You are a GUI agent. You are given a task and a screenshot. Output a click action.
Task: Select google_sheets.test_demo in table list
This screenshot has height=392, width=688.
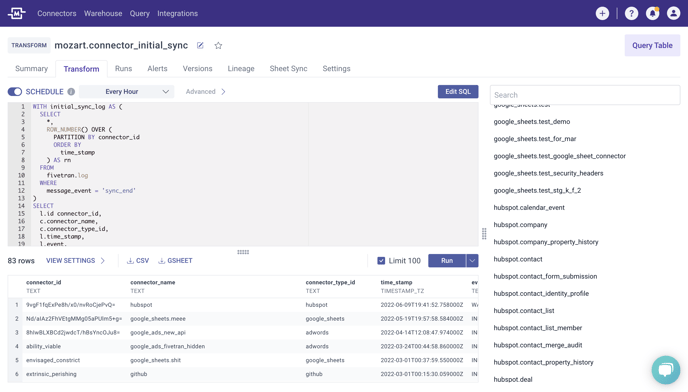tap(531, 122)
